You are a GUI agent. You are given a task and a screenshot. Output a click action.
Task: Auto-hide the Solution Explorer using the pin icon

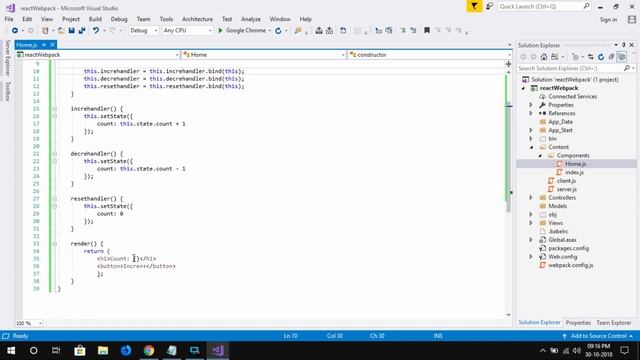(624, 45)
